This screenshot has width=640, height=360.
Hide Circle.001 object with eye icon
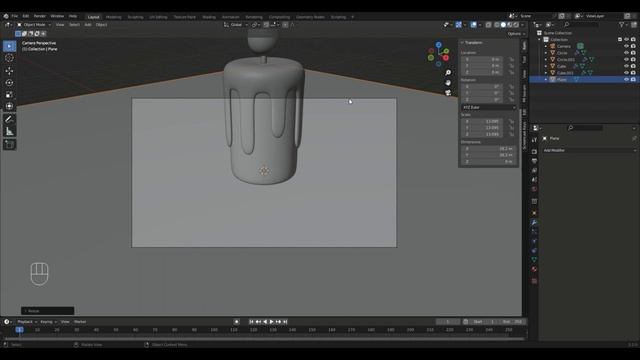tap(626, 60)
